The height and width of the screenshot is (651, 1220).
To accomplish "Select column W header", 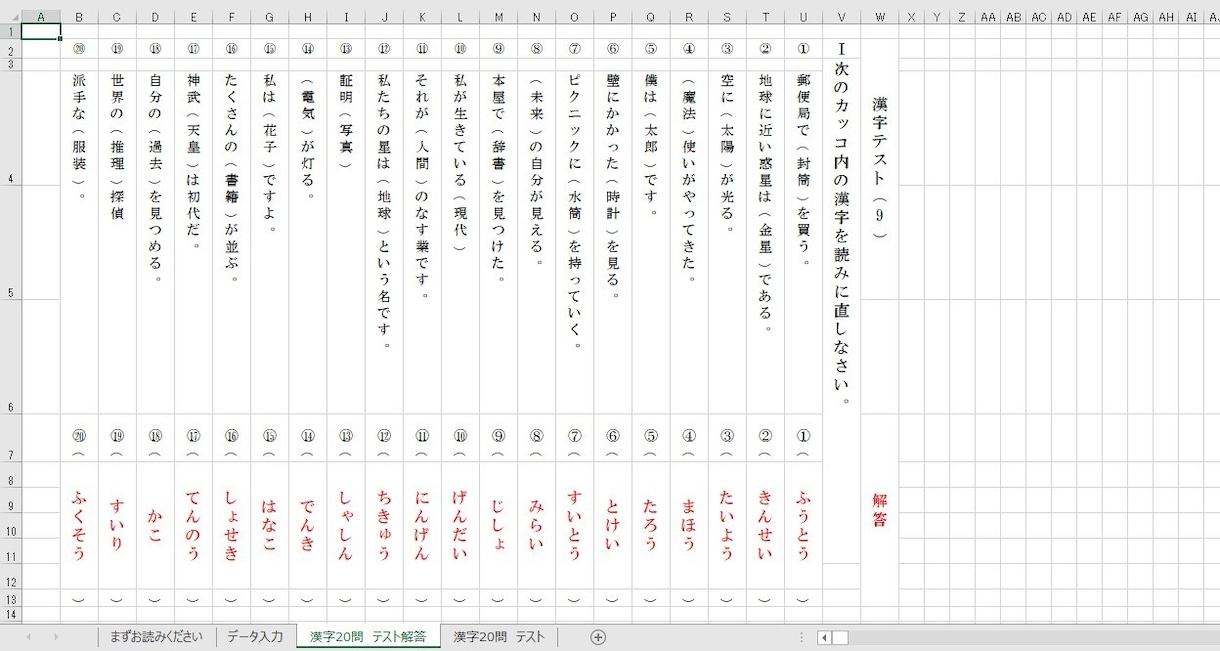I will [x=880, y=17].
